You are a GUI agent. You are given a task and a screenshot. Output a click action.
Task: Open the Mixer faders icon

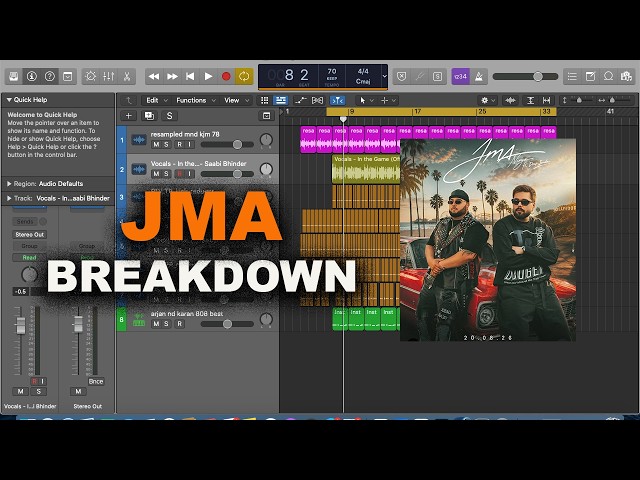click(x=109, y=76)
